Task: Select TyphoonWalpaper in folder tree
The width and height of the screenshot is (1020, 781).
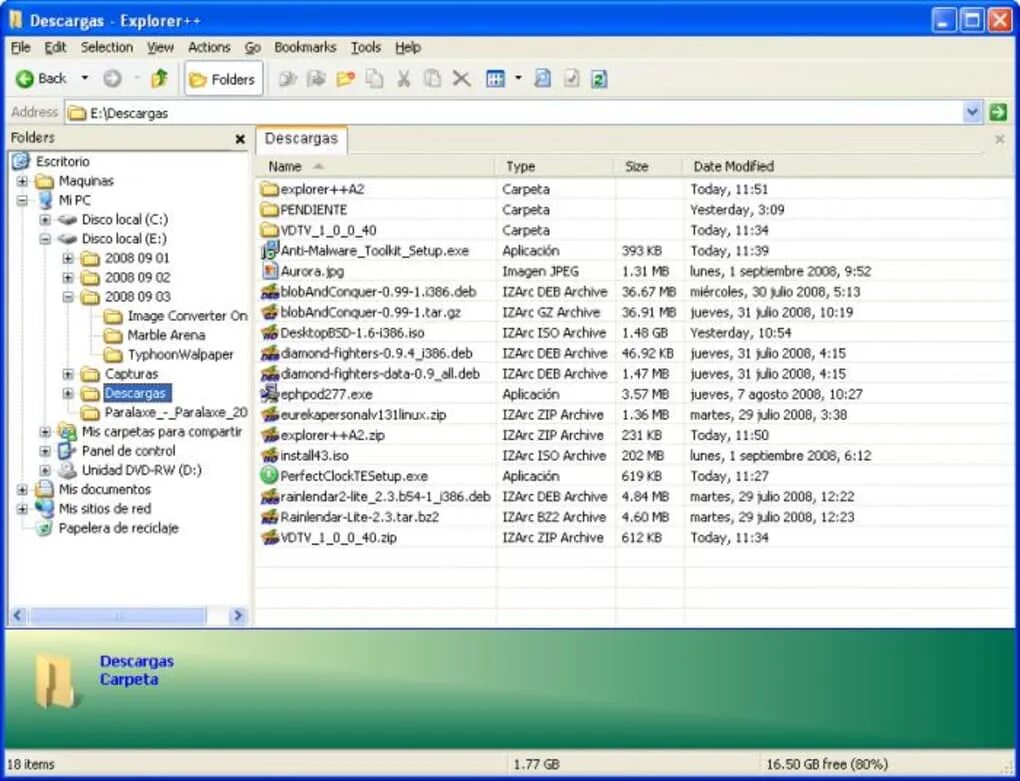Action: click(x=180, y=354)
